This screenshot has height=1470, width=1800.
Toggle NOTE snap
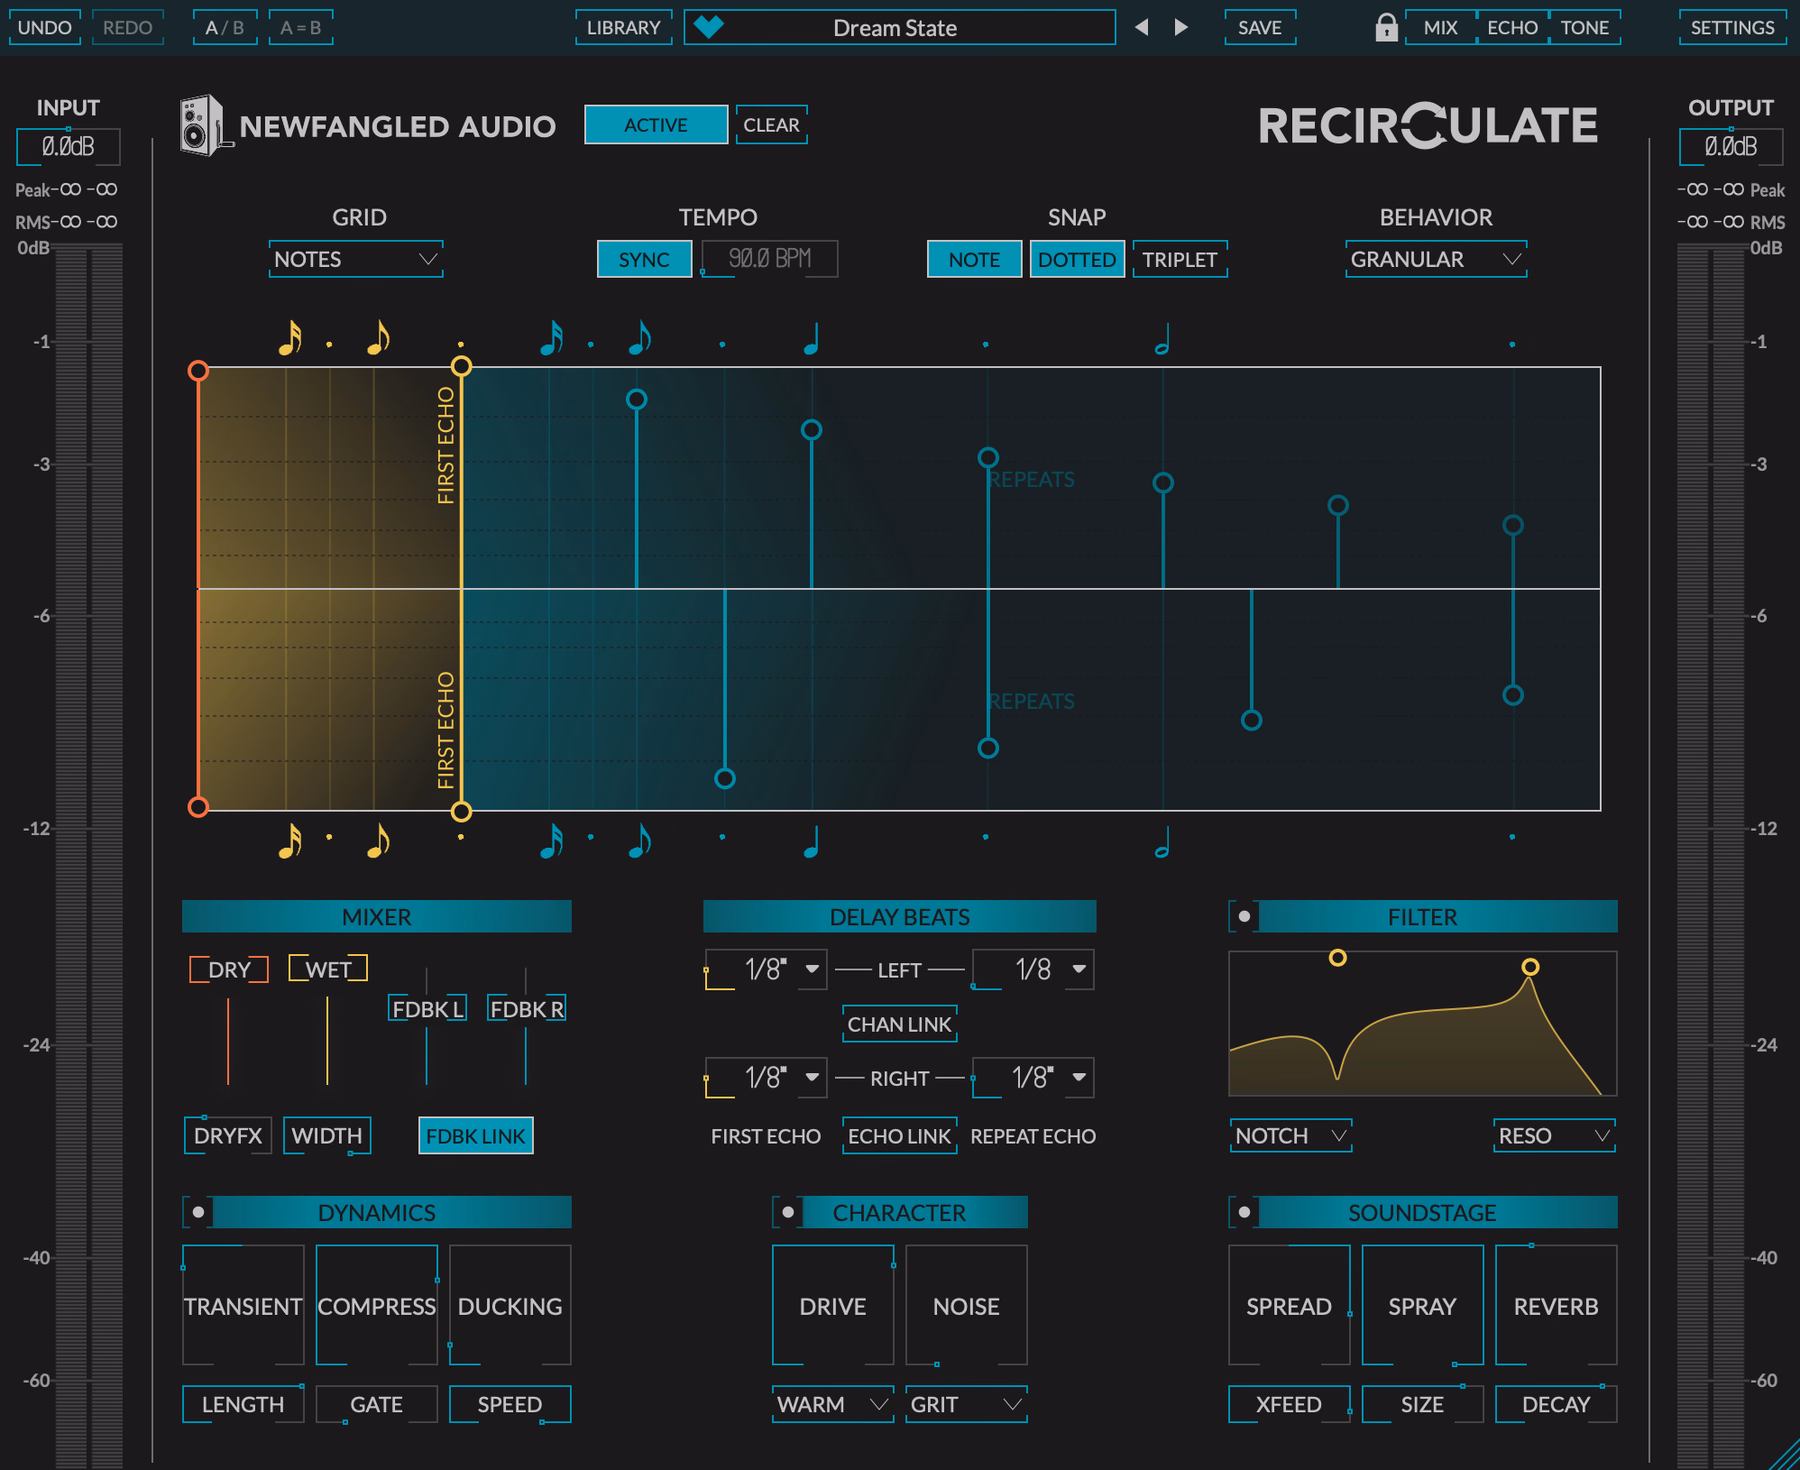pyautogui.click(x=974, y=259)
